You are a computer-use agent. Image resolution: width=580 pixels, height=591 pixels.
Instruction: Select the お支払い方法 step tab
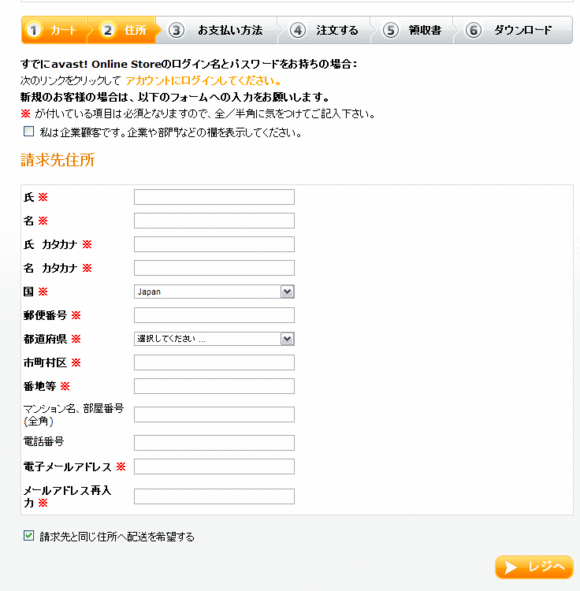pyautogui.click(x=217, y=30)
